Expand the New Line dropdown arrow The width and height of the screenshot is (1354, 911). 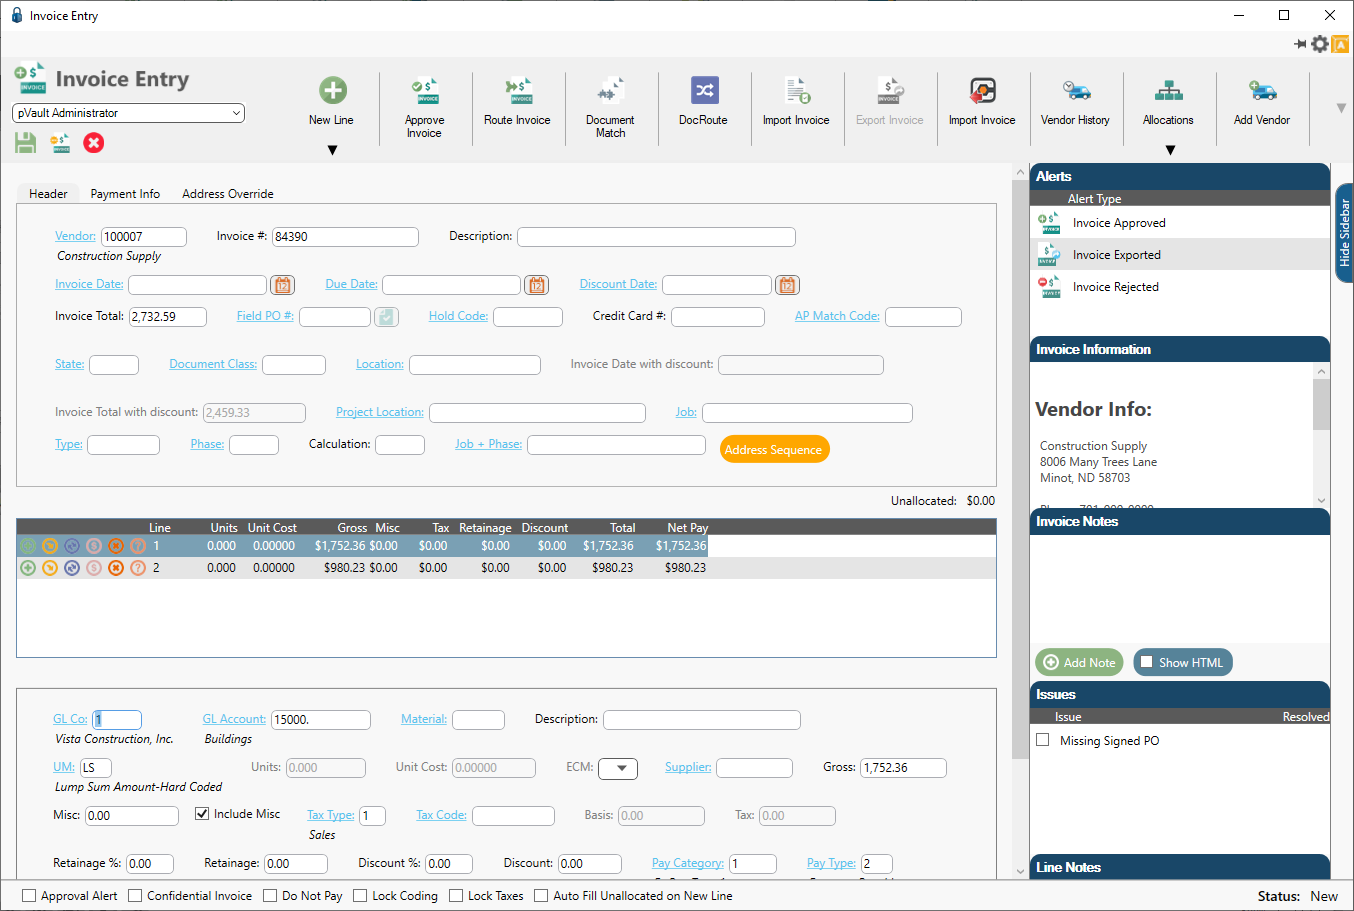[333, 150]
